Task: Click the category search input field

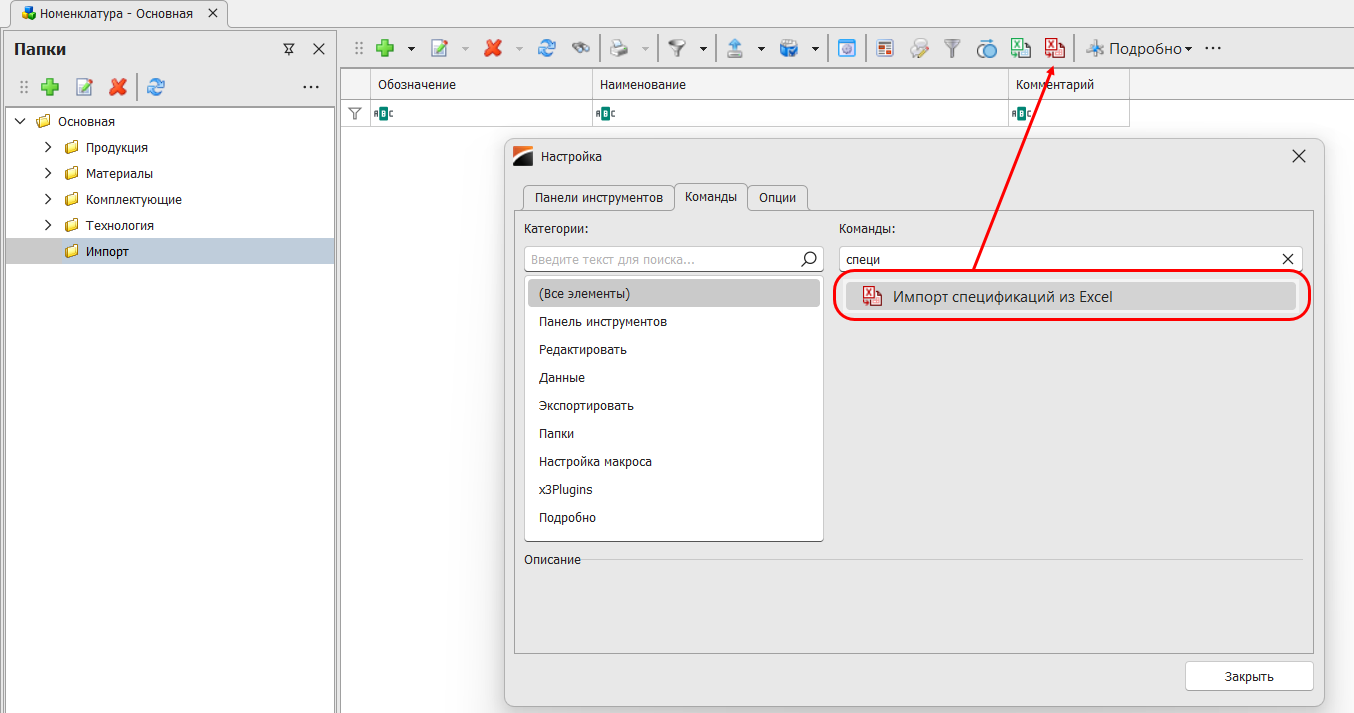Action: tap(662, 259)
